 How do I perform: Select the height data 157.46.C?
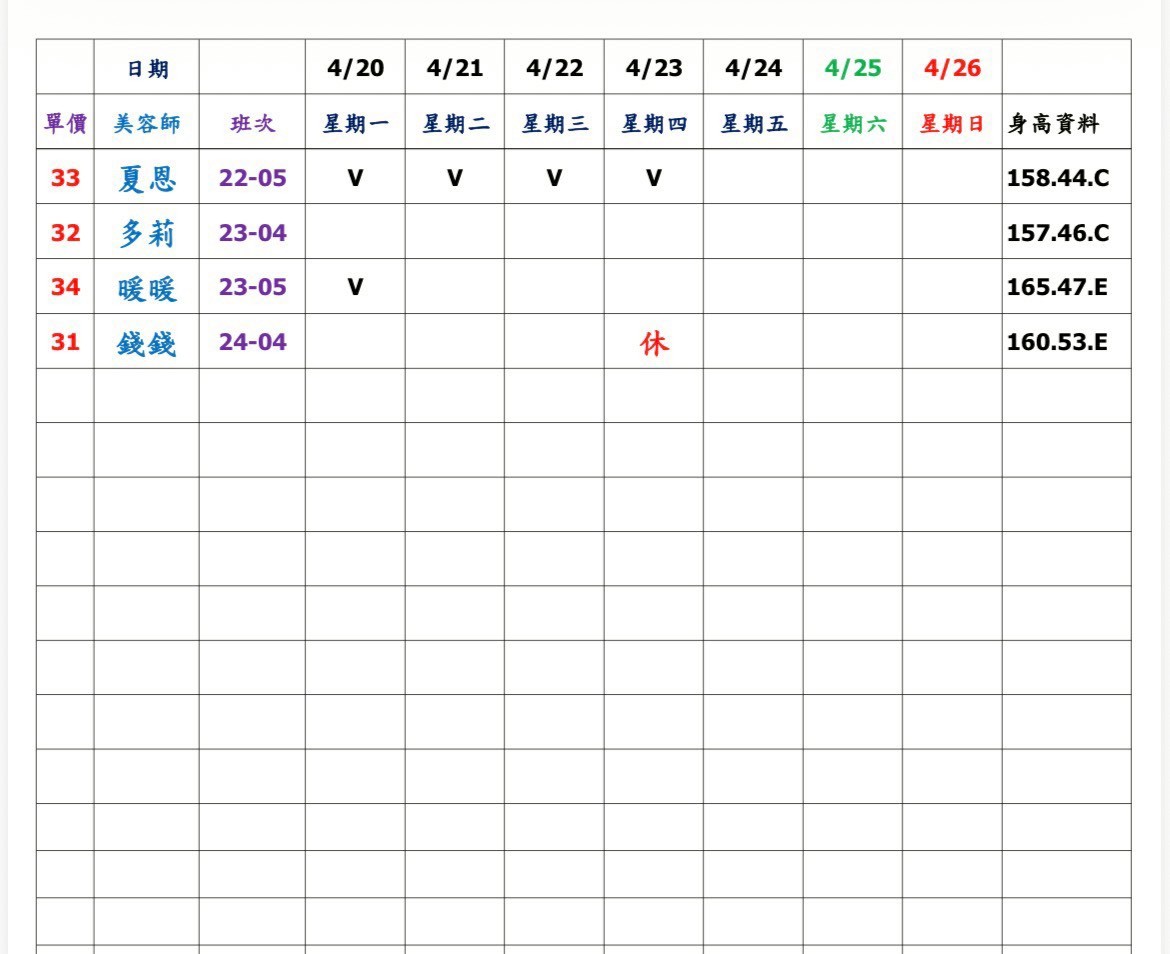click(1057, 234)
